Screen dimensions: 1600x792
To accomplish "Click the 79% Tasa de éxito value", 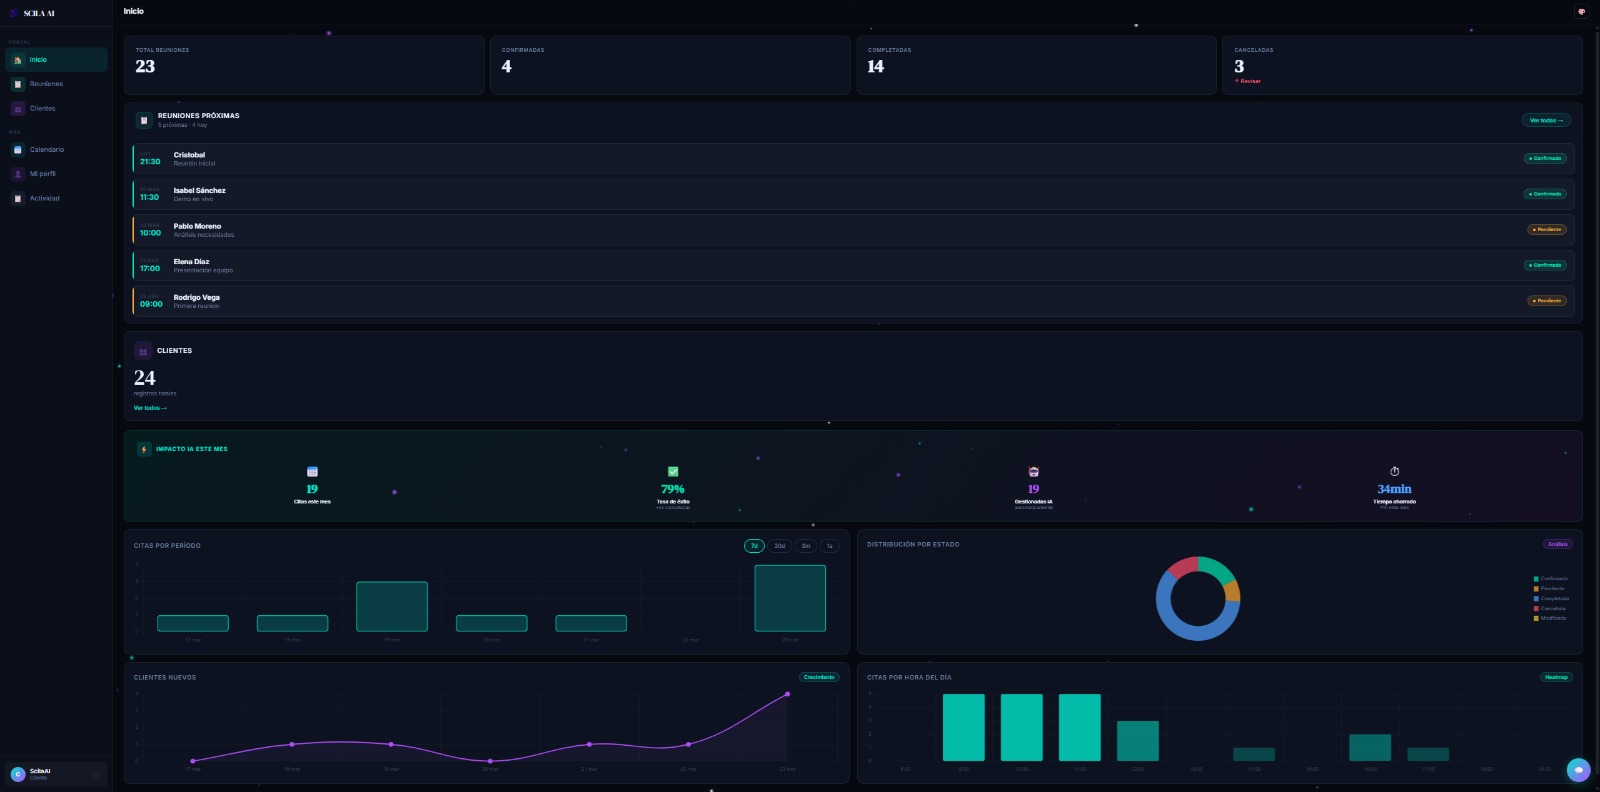I will (x=673, y=489).
